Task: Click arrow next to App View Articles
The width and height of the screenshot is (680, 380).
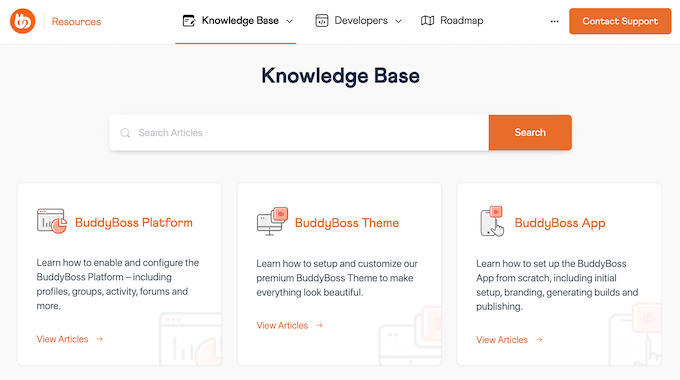Action: point(539,340)
